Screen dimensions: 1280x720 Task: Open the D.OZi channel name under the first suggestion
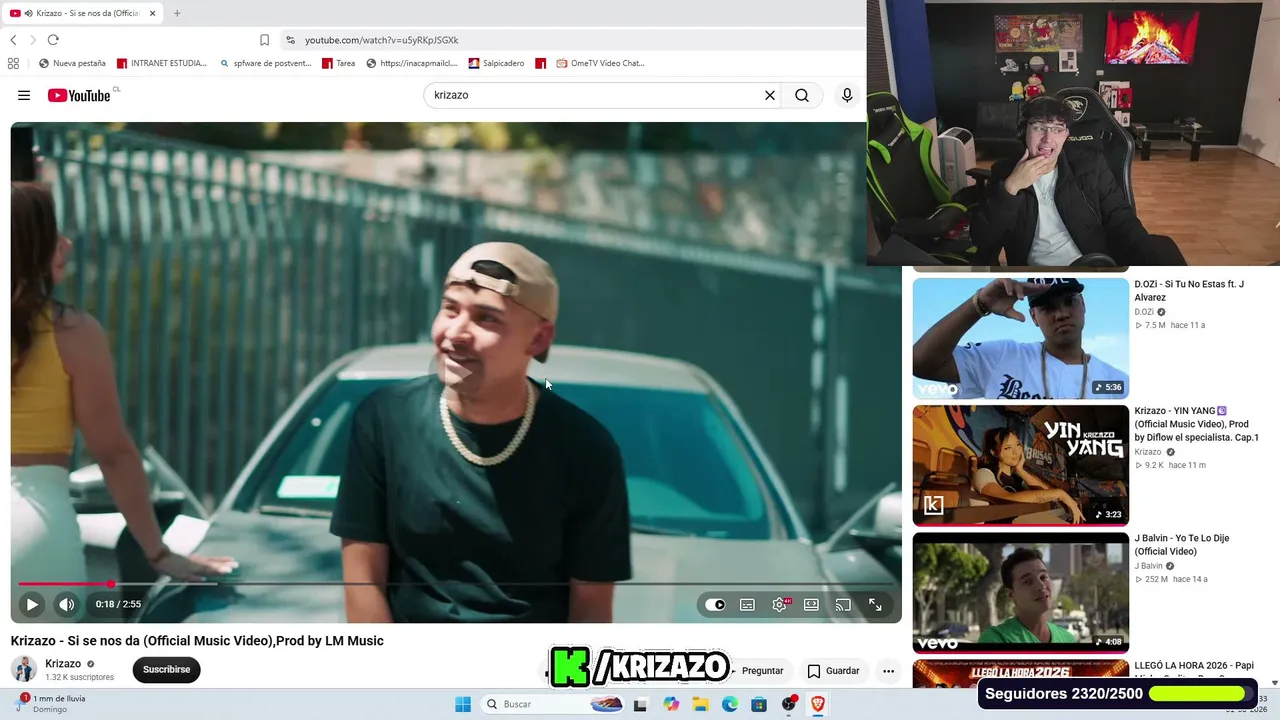[1144, 312]
